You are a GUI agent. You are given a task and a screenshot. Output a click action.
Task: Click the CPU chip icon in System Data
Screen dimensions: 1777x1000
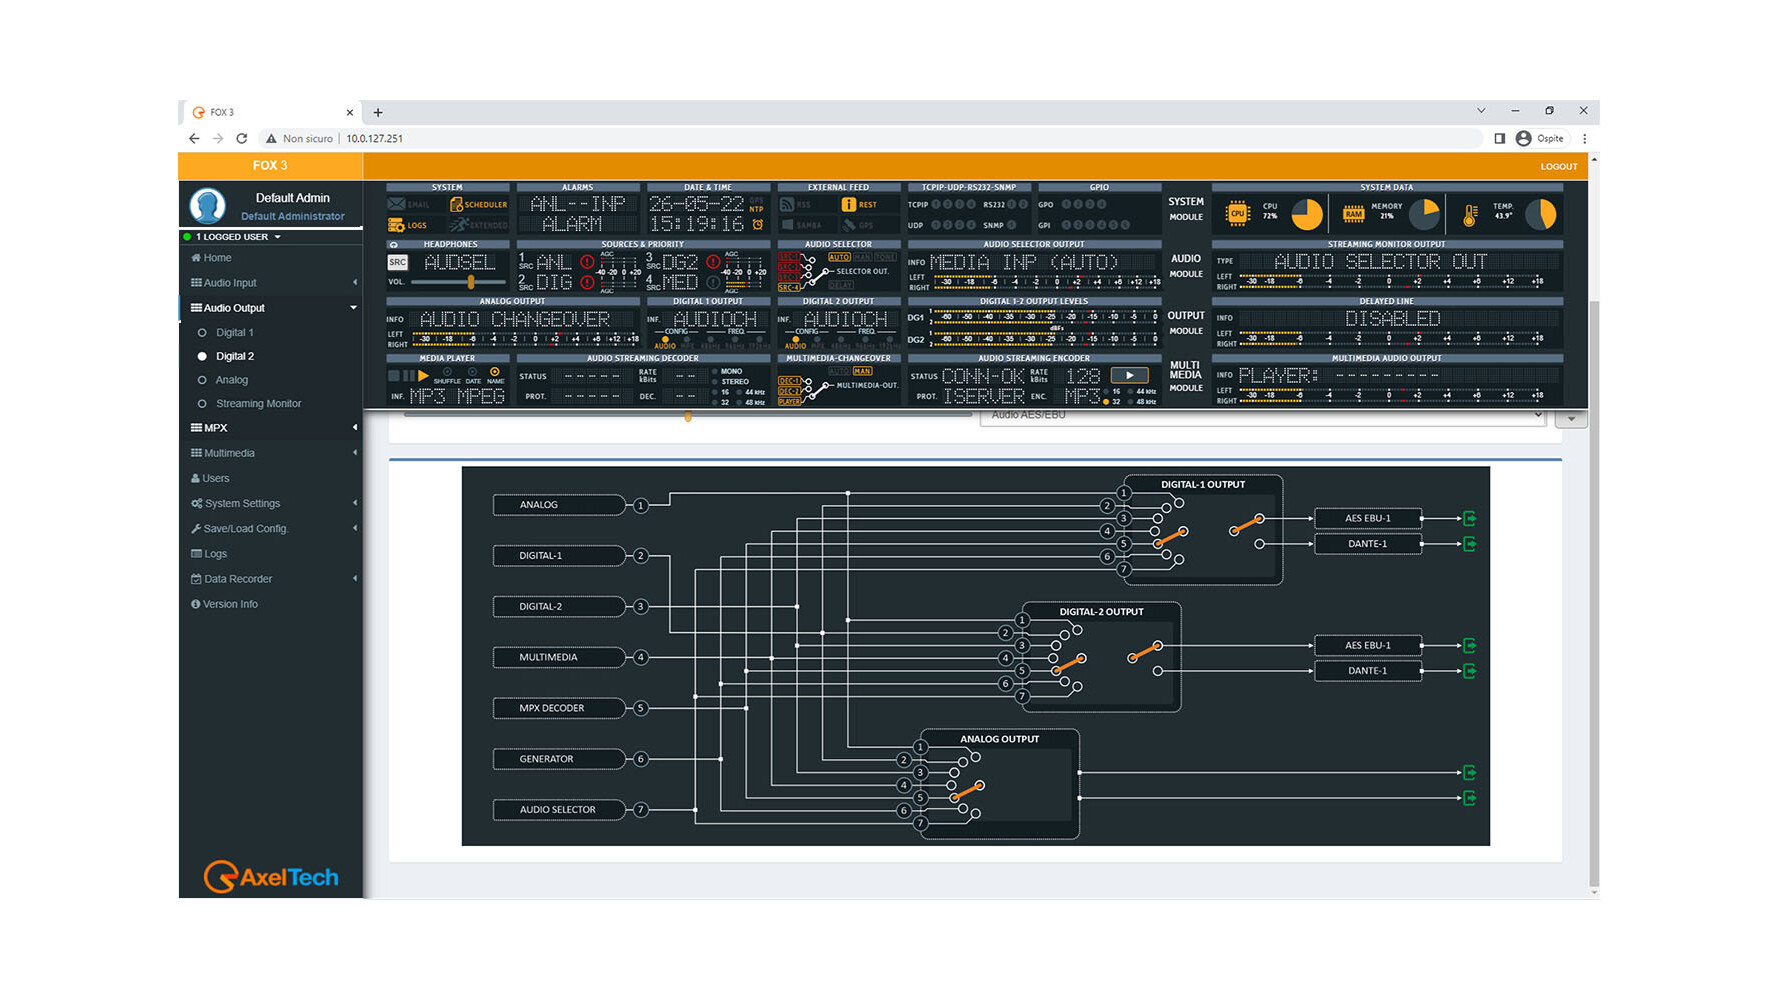[x=1238, y=214]
